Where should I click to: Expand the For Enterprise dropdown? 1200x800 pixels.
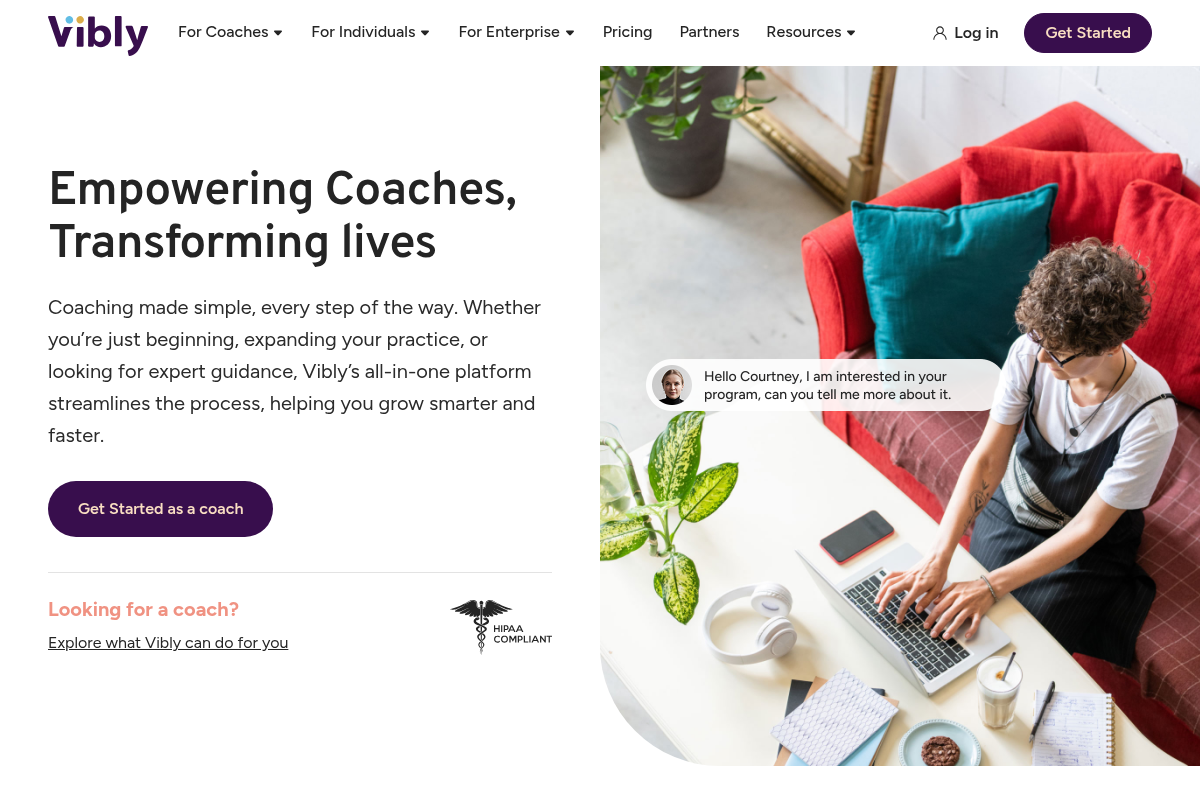pyautogui.click(x=509, y=32)
